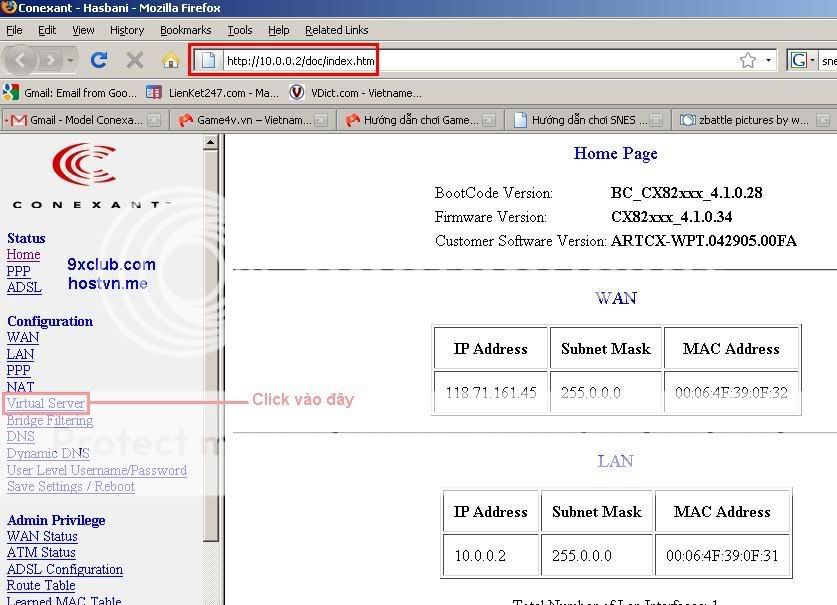This screenshot has height=605, width=837.
Task: Open the search engine selector dropdown
Action: [812, 60]
